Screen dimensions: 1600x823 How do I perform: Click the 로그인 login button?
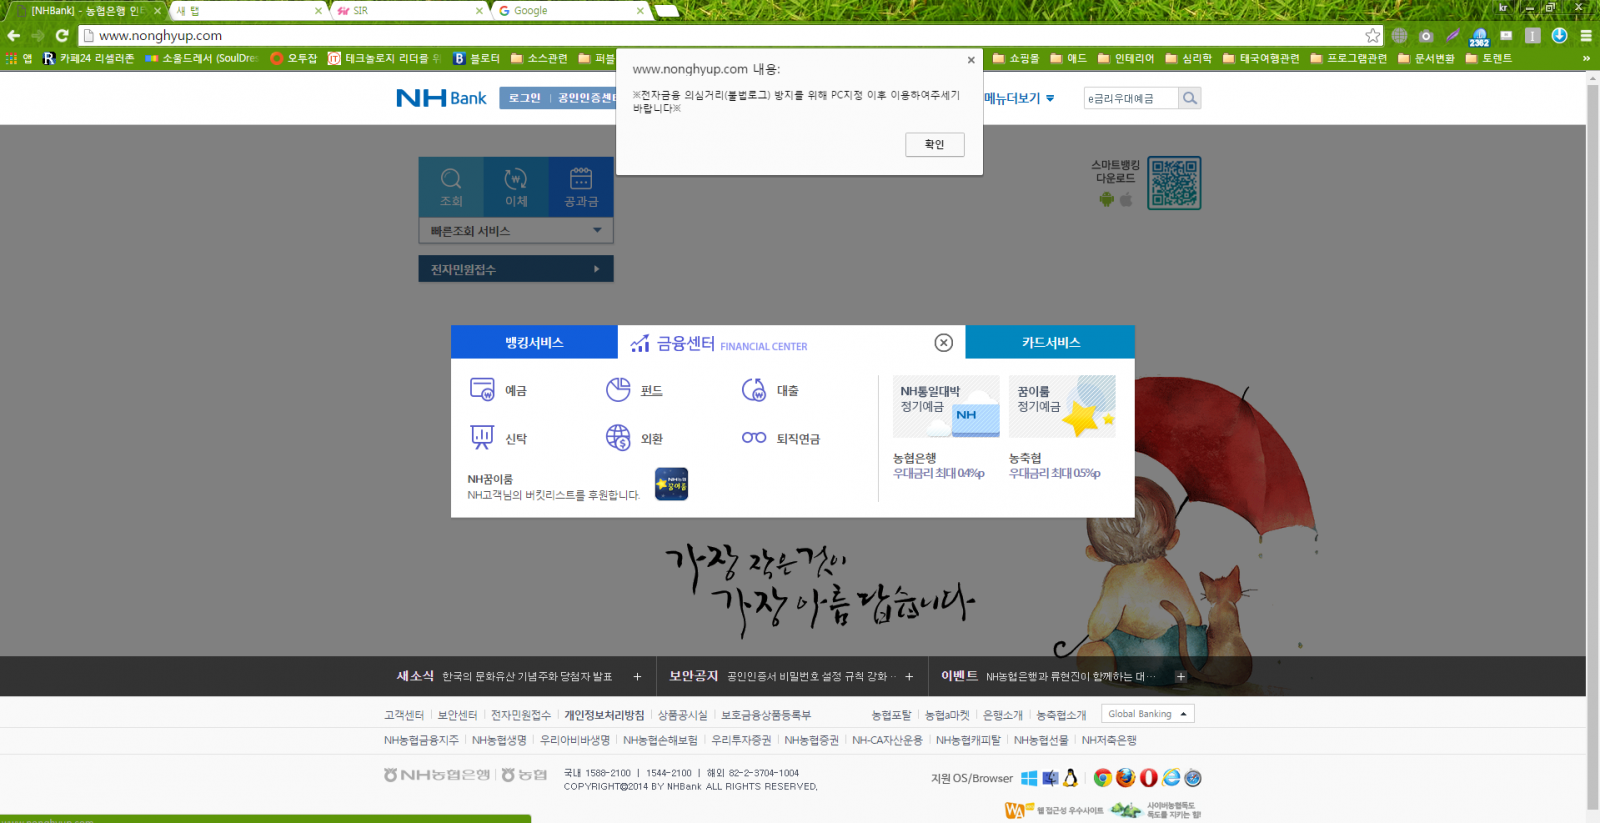[524, 98]
